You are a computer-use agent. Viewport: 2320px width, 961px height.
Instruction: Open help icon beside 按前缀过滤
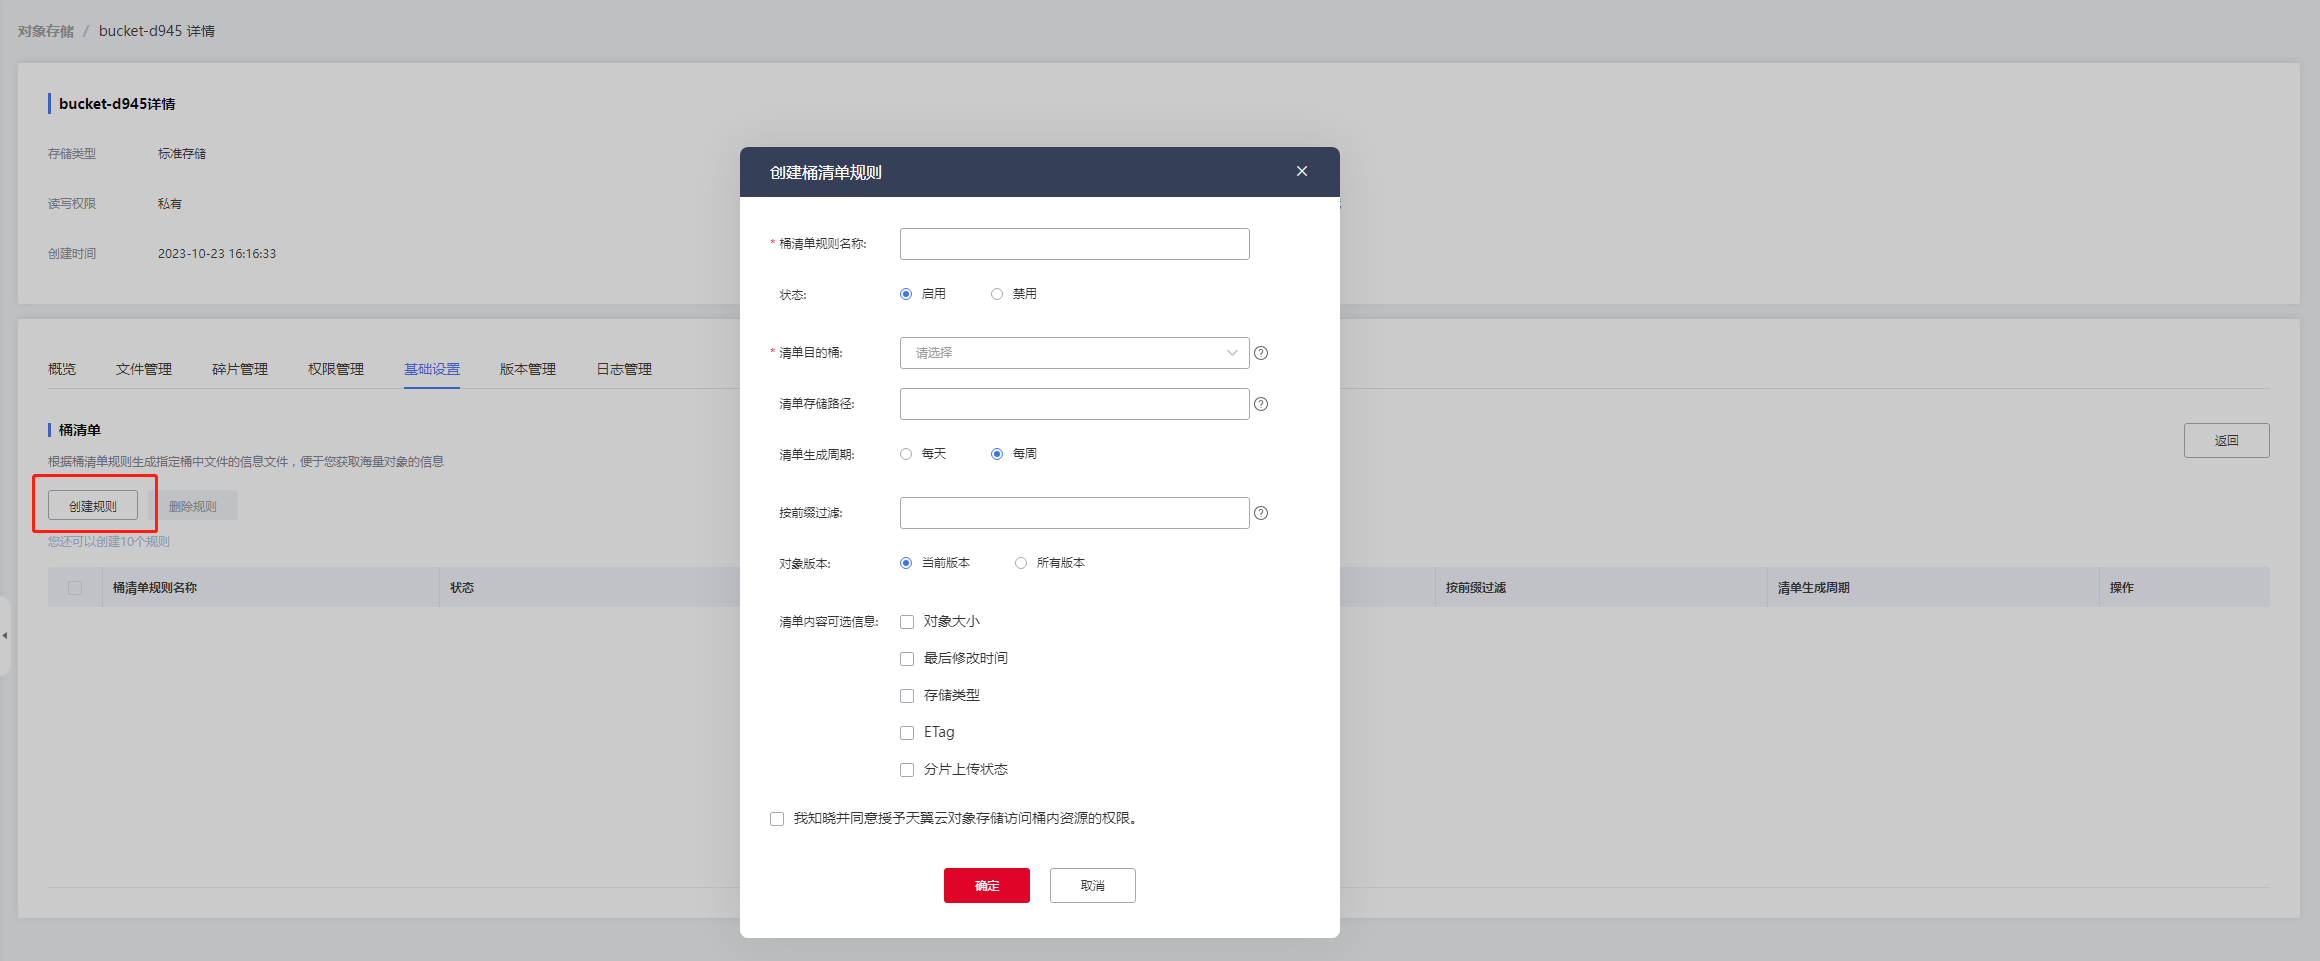(1261, 513)
